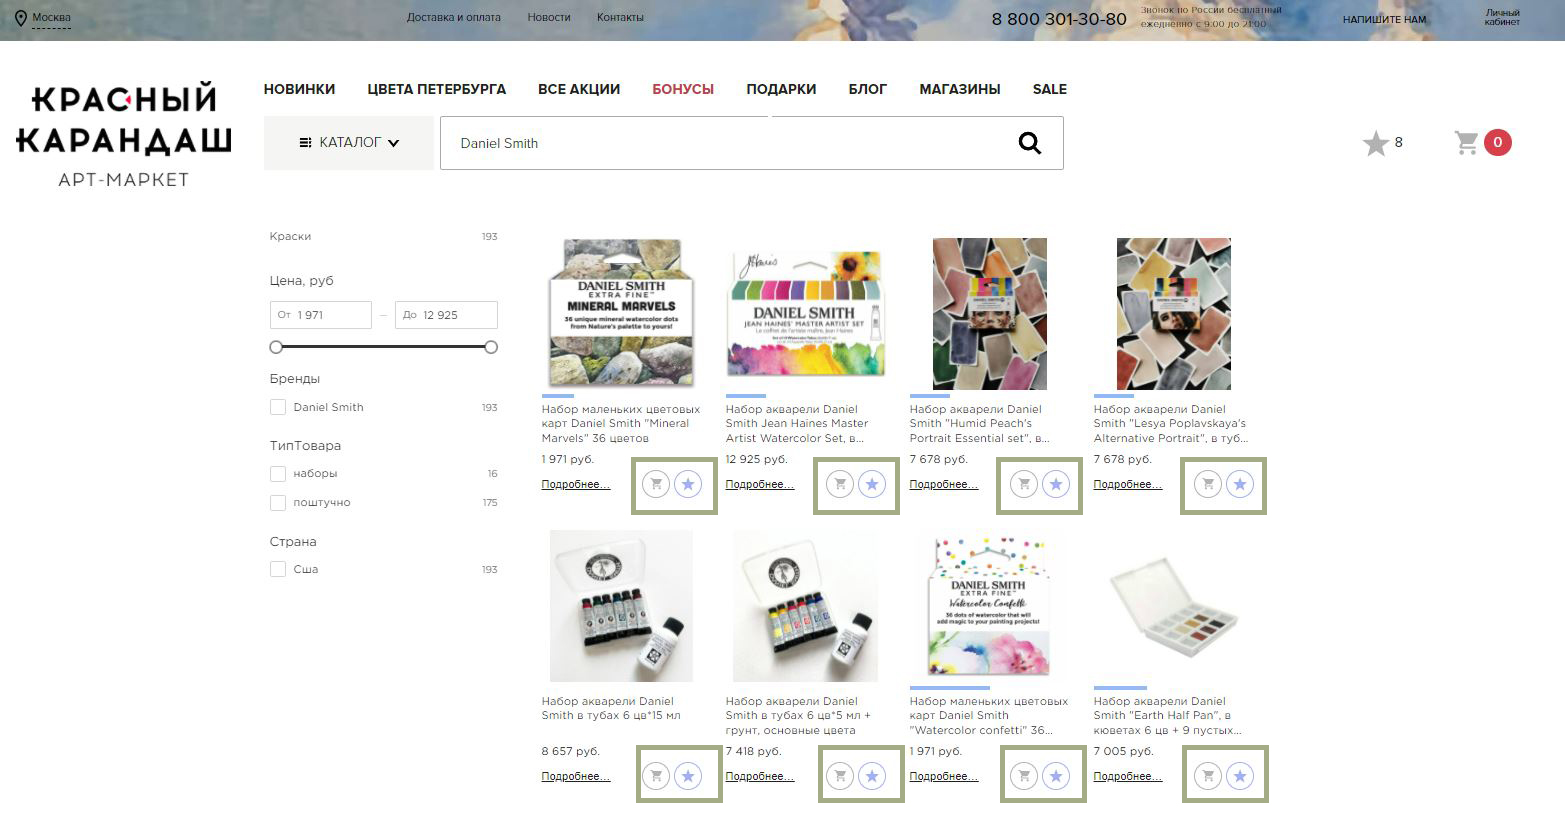
Task: Check the поштучно product type filter
Action: pos(278,503)
